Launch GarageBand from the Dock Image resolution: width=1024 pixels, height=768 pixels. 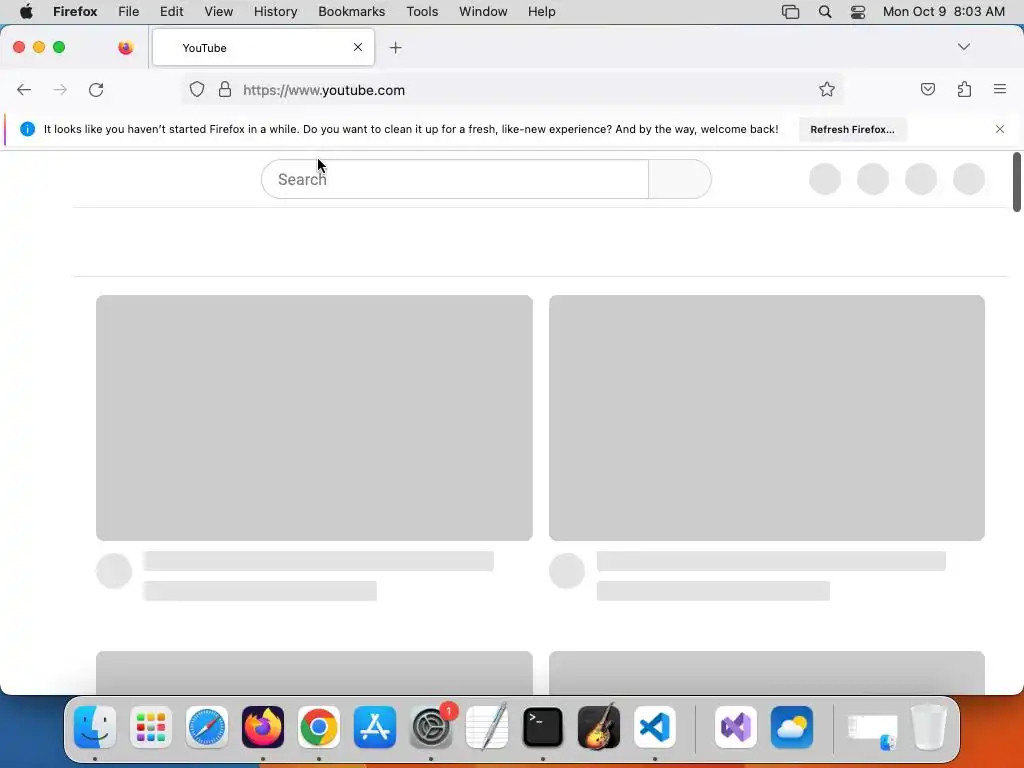pos(599,727)
